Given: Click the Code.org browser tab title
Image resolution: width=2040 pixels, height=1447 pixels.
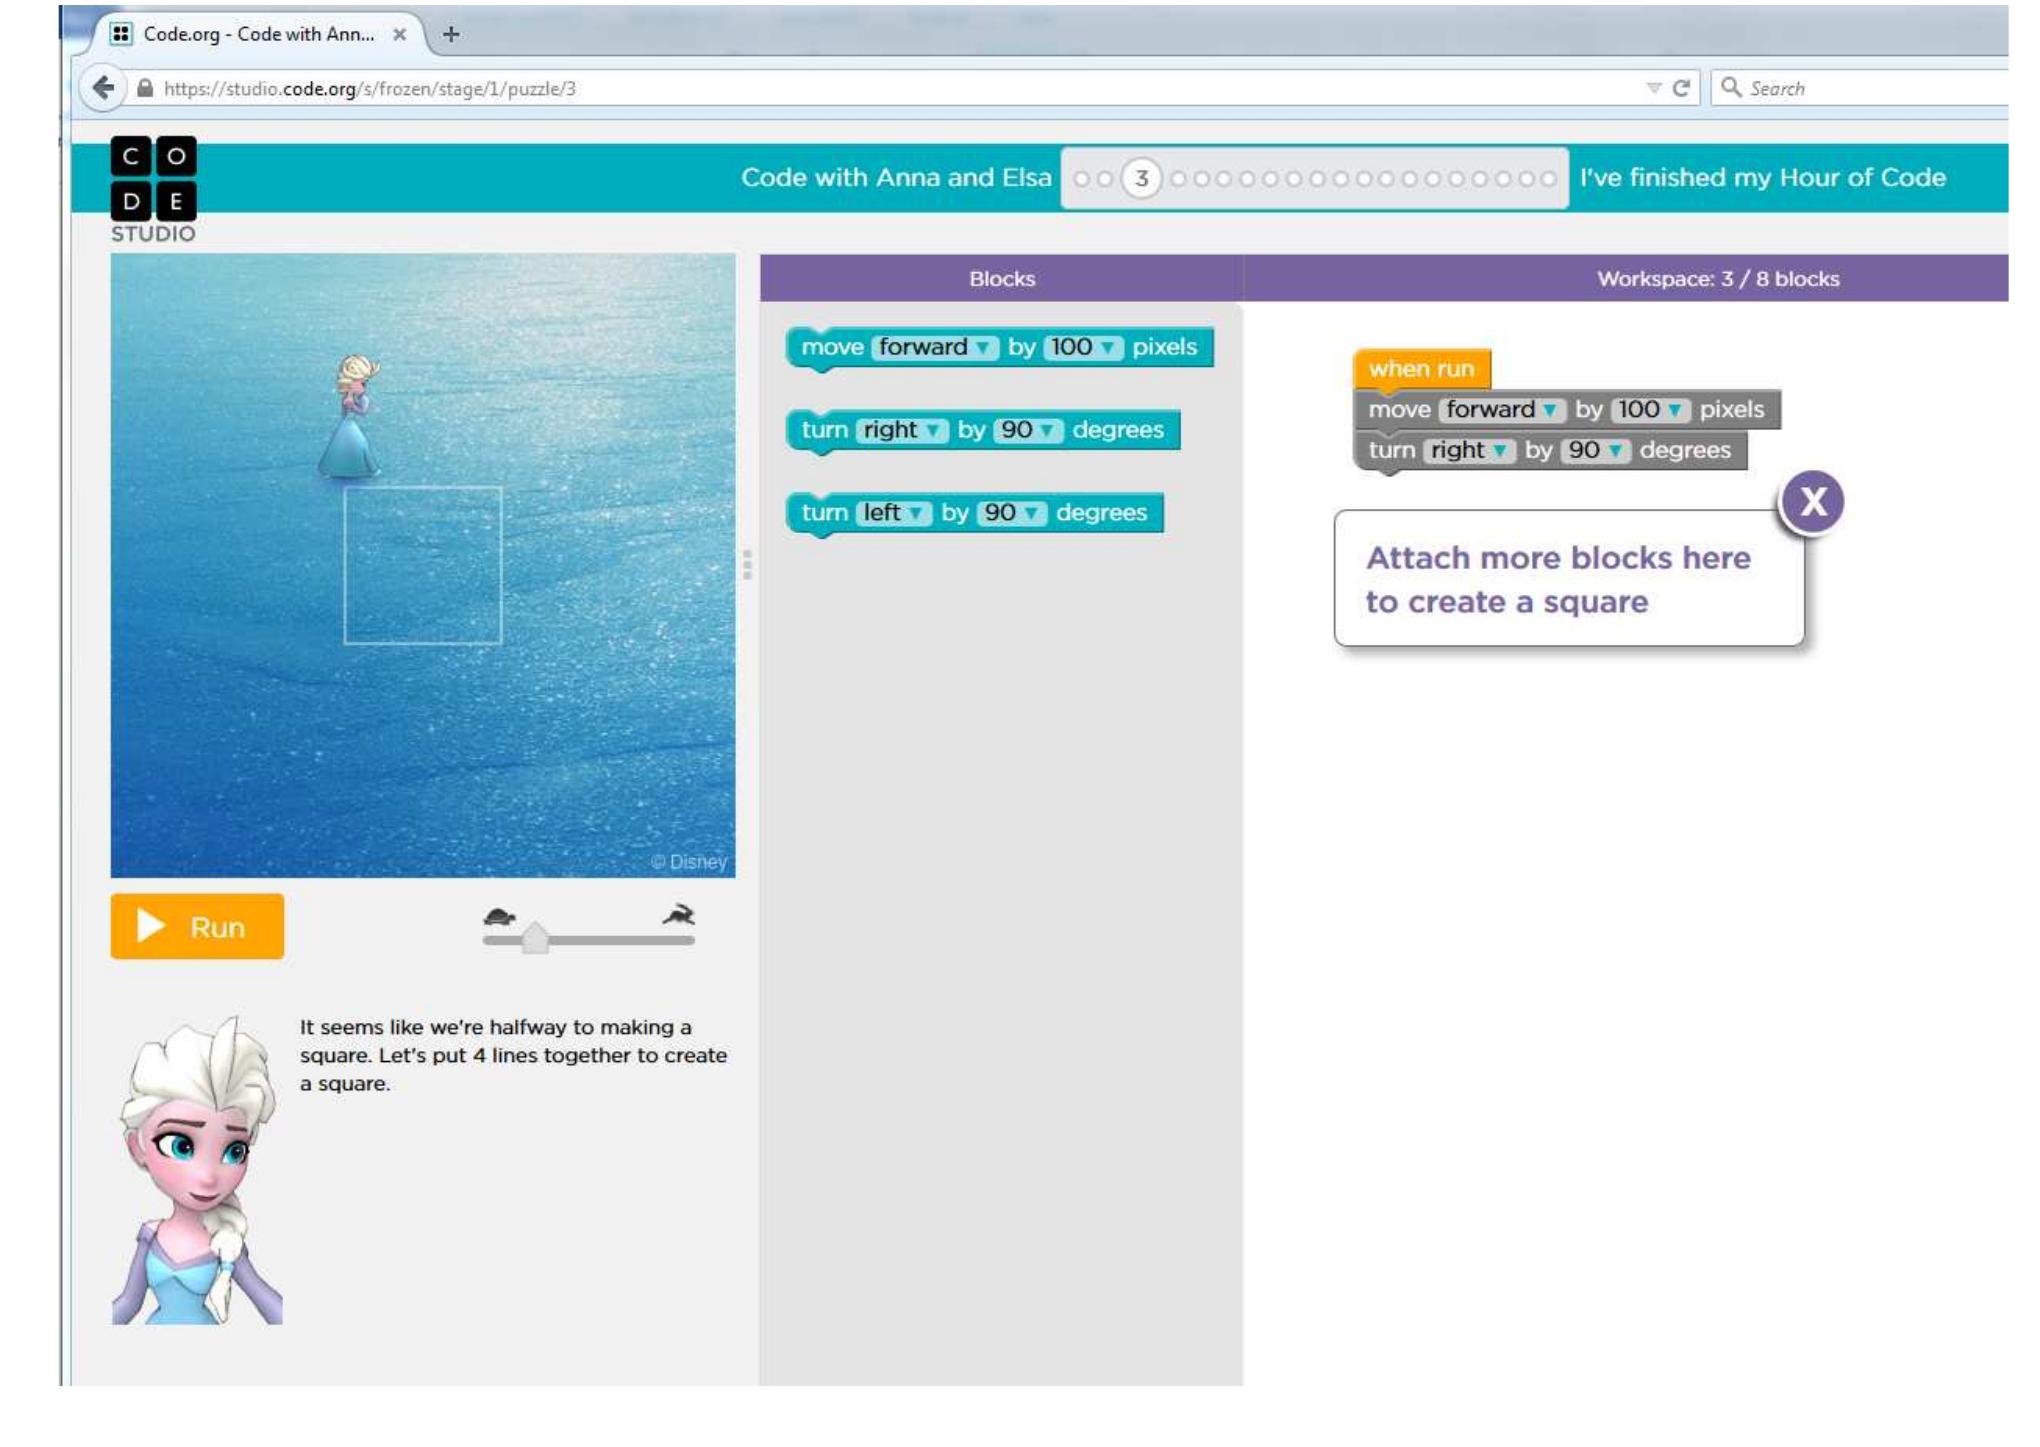Looking at the screenshot, I should point(258,34).
